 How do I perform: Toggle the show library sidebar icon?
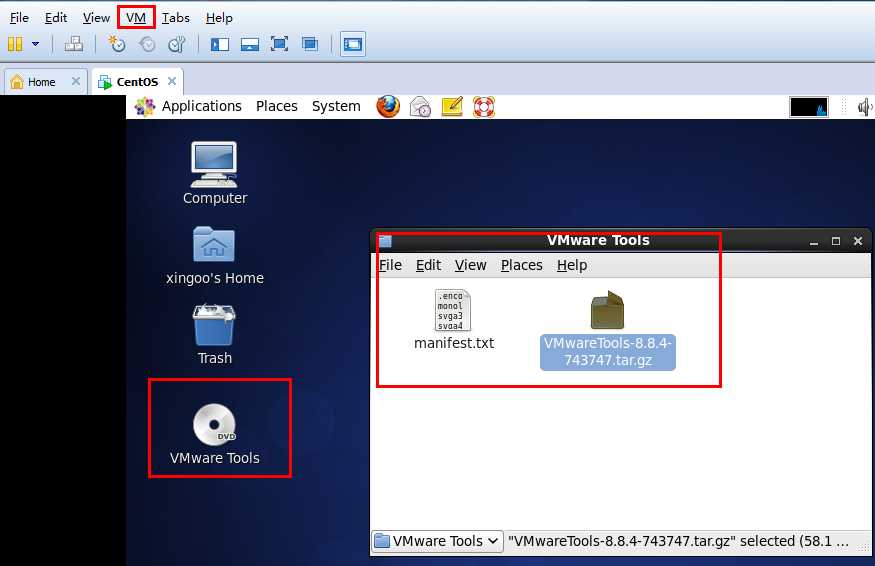click(220, 44)
